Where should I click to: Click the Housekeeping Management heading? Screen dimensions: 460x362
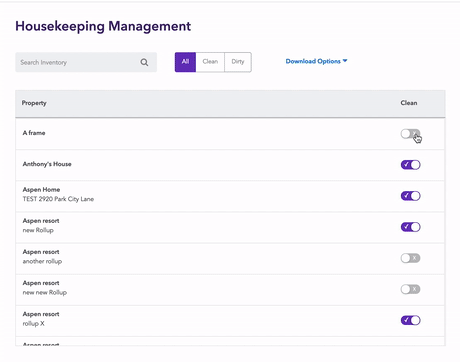(x=103, y=27)
